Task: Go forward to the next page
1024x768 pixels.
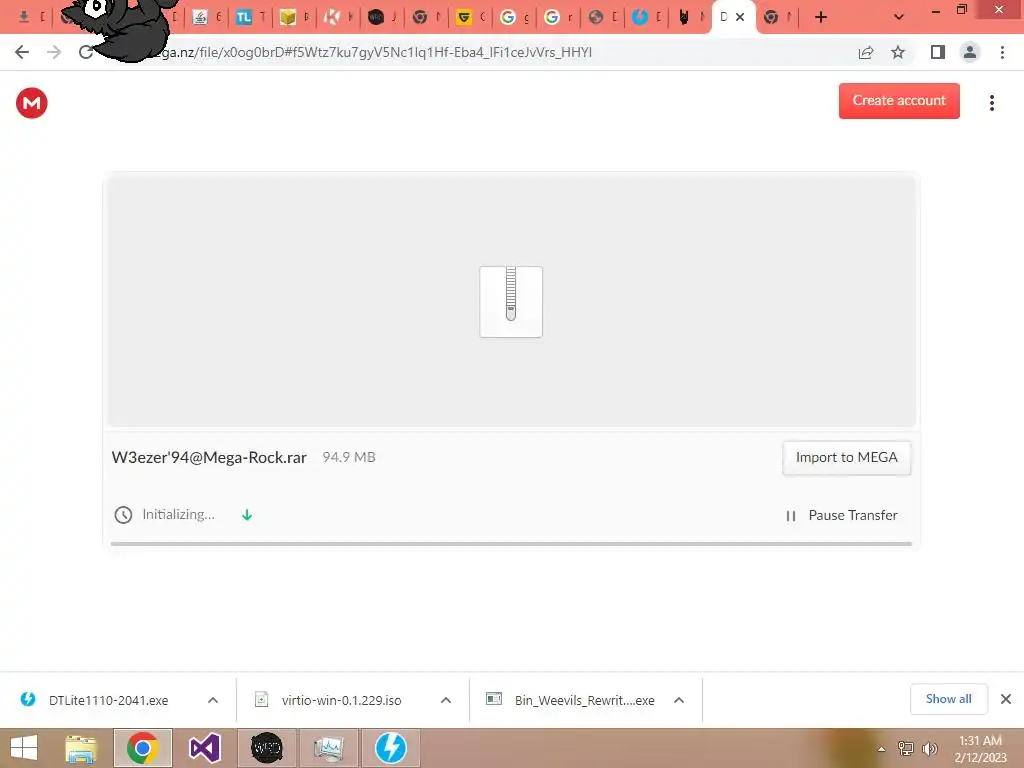Action: [54, 52]
